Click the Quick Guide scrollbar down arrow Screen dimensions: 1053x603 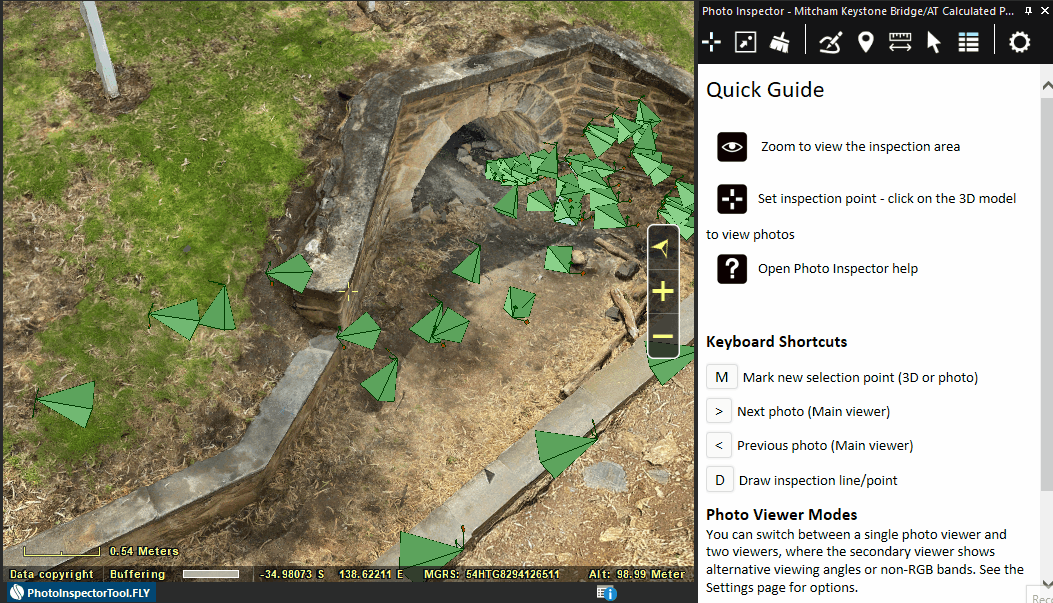click(1047, 584)
